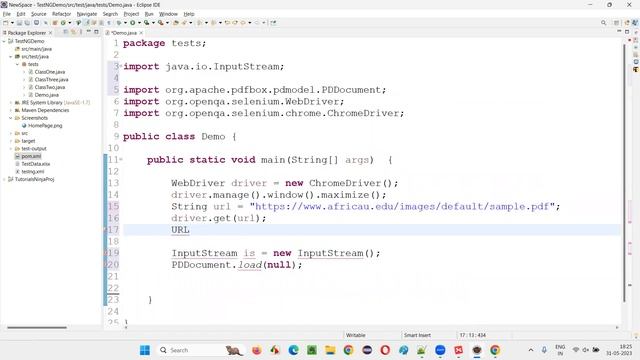Open the Windows Start menu
Screen dimensions: 640x360
tap(144, 350)
